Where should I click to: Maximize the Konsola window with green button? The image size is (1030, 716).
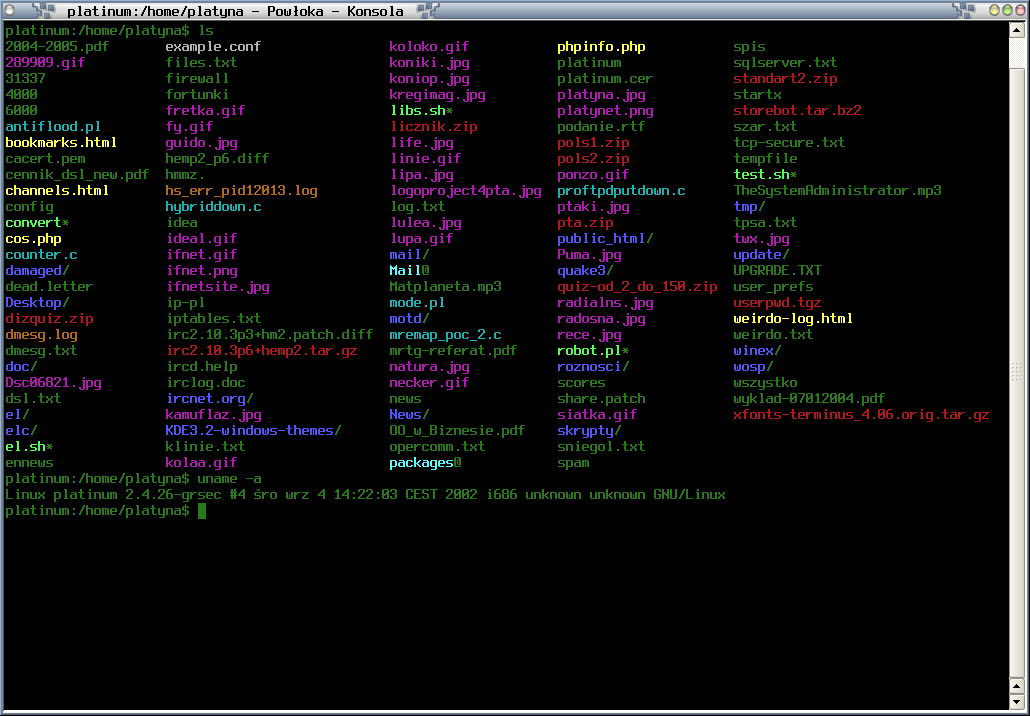[1007, 10]
